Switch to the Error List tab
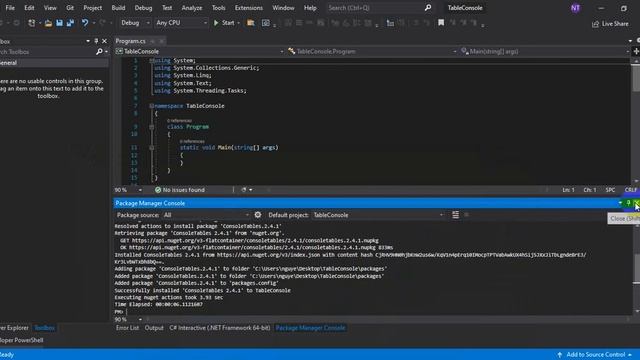 pos(127,328)
